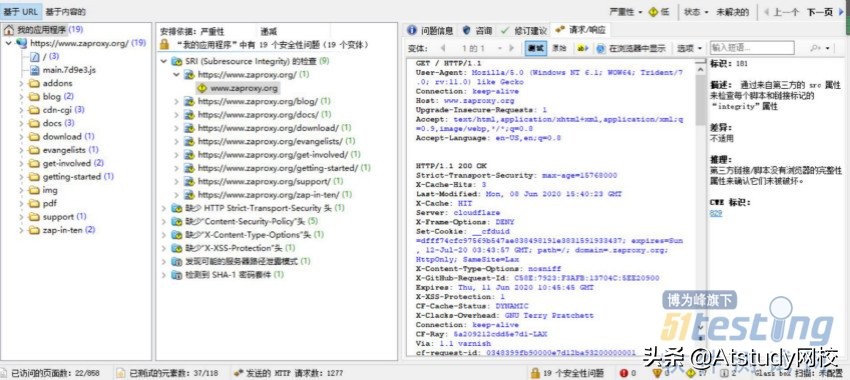The width and height of the screenshot is (850, 380).
Task: Click the 在浏览器中显示 globe icon
Action: (601, 48)
